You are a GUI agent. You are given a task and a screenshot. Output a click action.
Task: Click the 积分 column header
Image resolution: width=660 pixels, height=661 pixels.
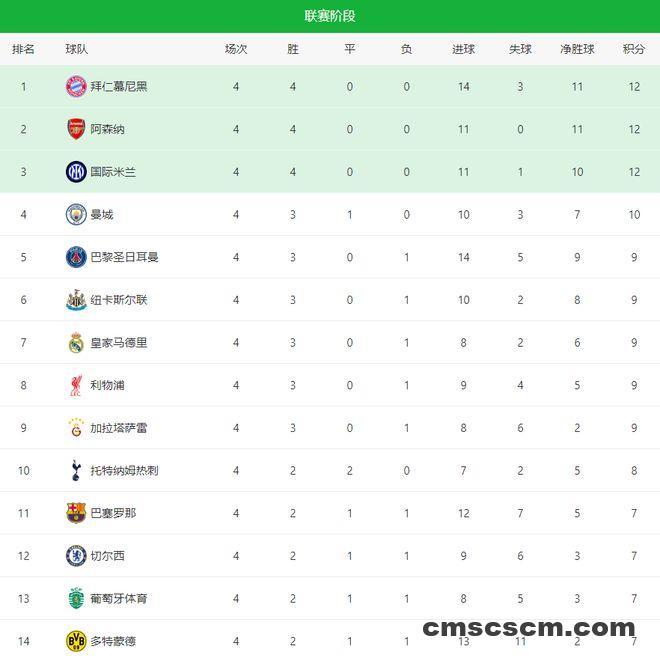(633, 49)
